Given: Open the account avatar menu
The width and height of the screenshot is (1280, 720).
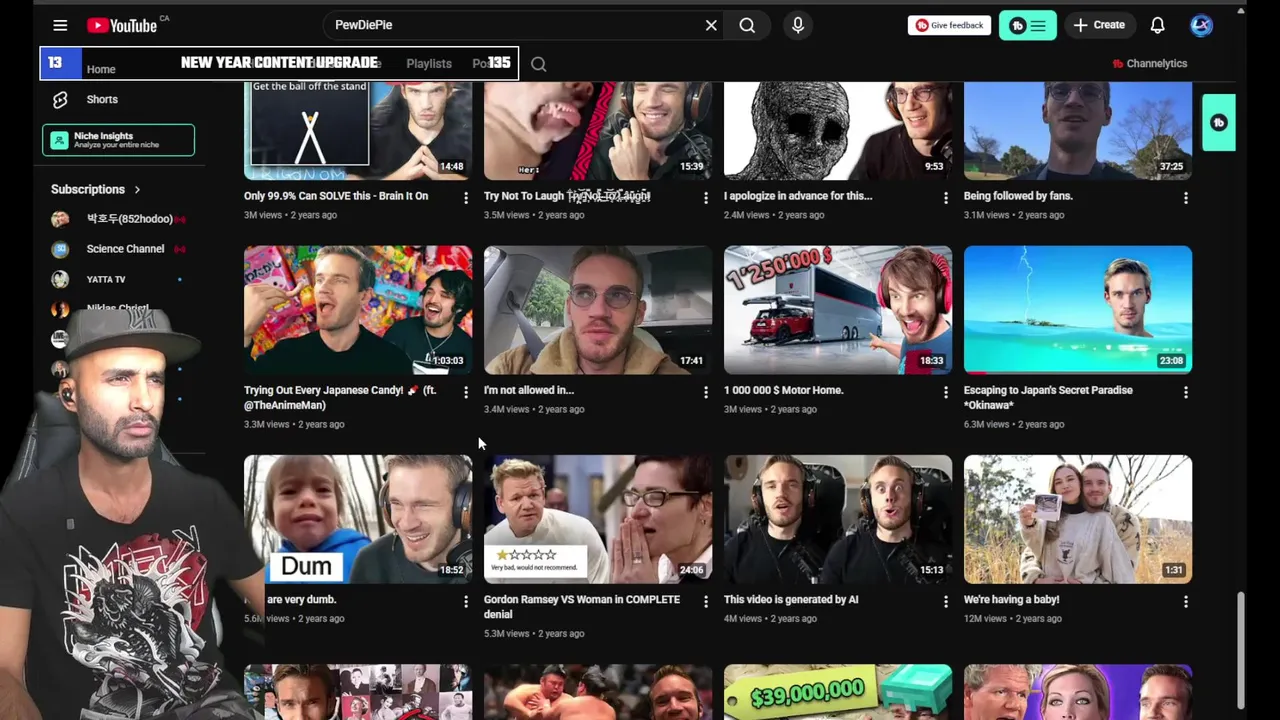Looking at the screenshot, I should point(1201,25).
